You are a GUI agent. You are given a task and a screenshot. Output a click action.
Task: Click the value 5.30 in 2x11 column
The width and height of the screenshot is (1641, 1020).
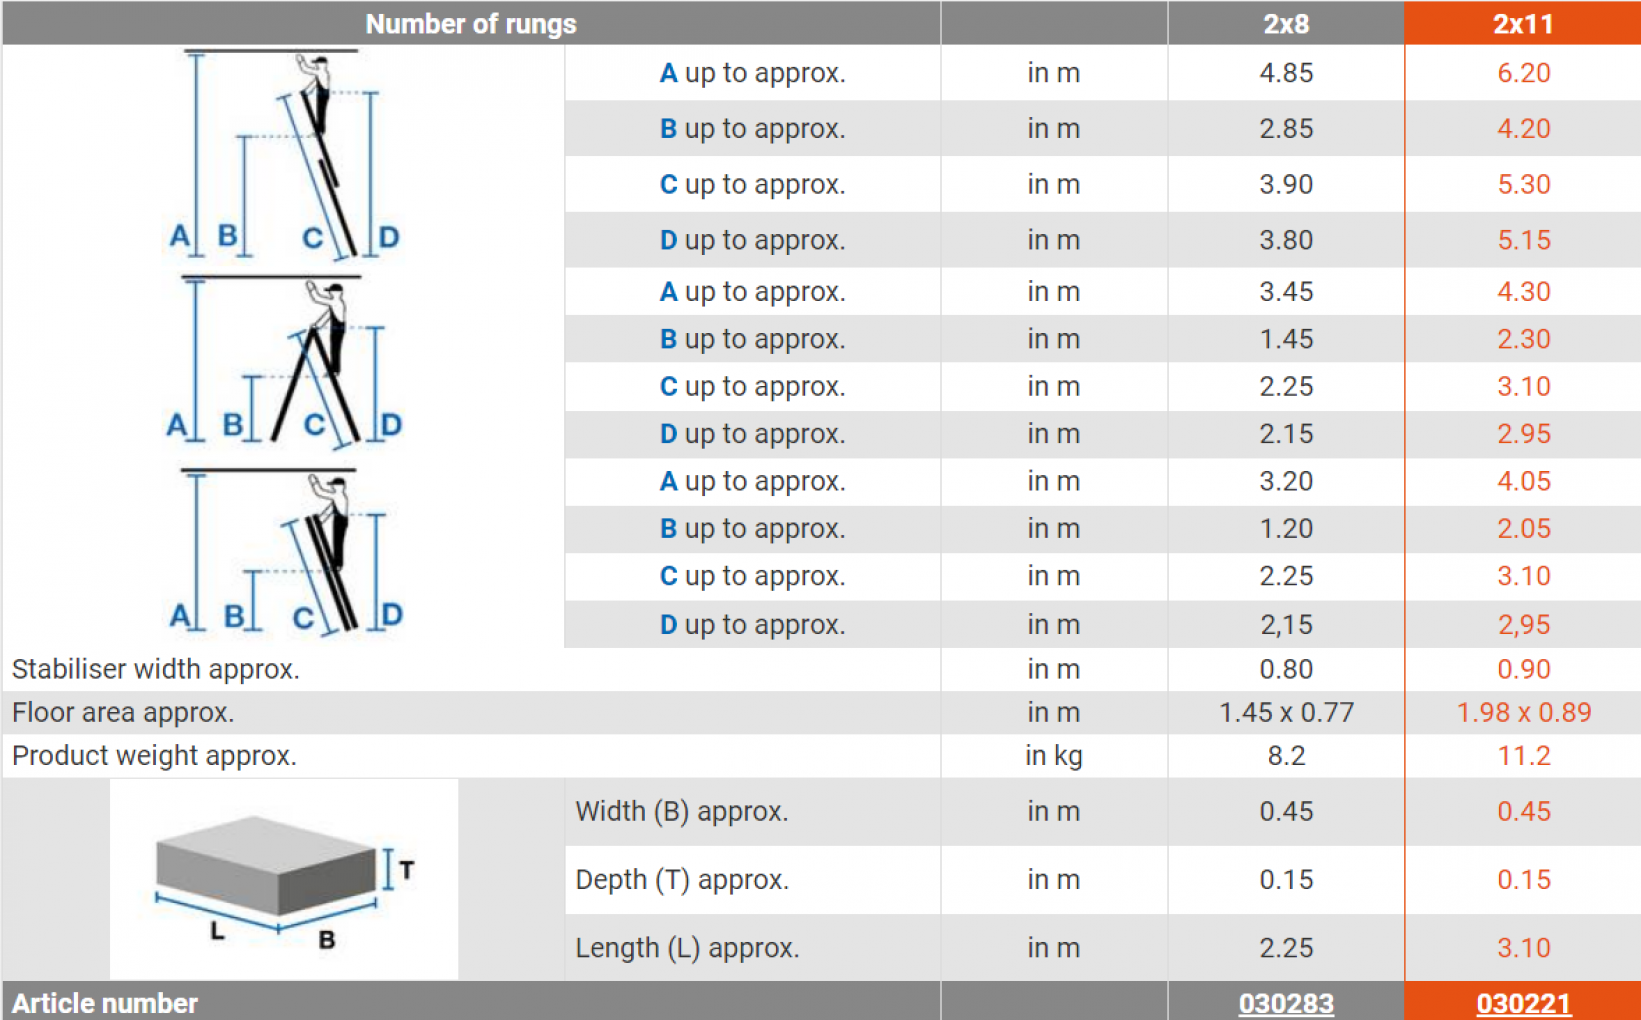(x=1523, y=185)
